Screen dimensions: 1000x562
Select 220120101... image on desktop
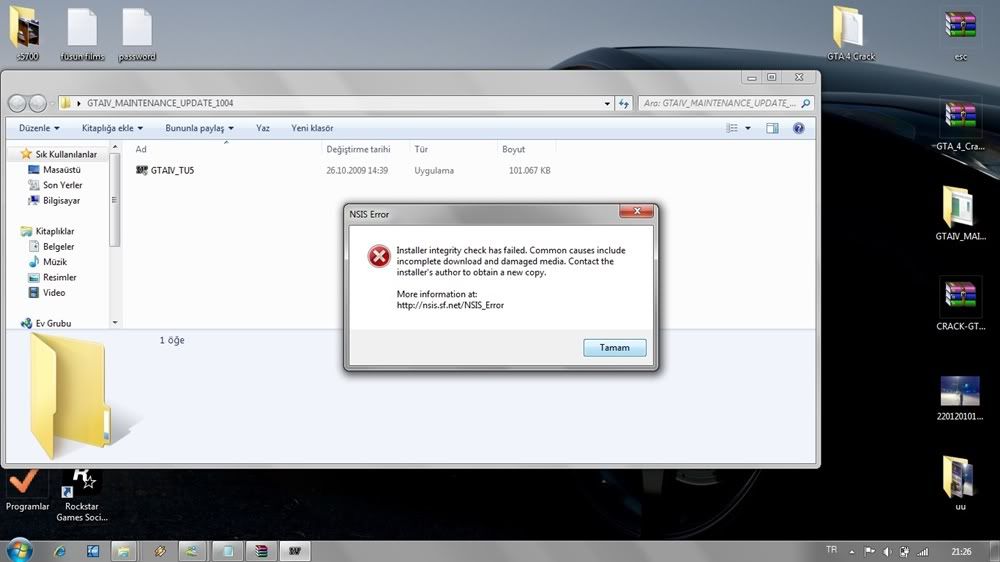960,397
